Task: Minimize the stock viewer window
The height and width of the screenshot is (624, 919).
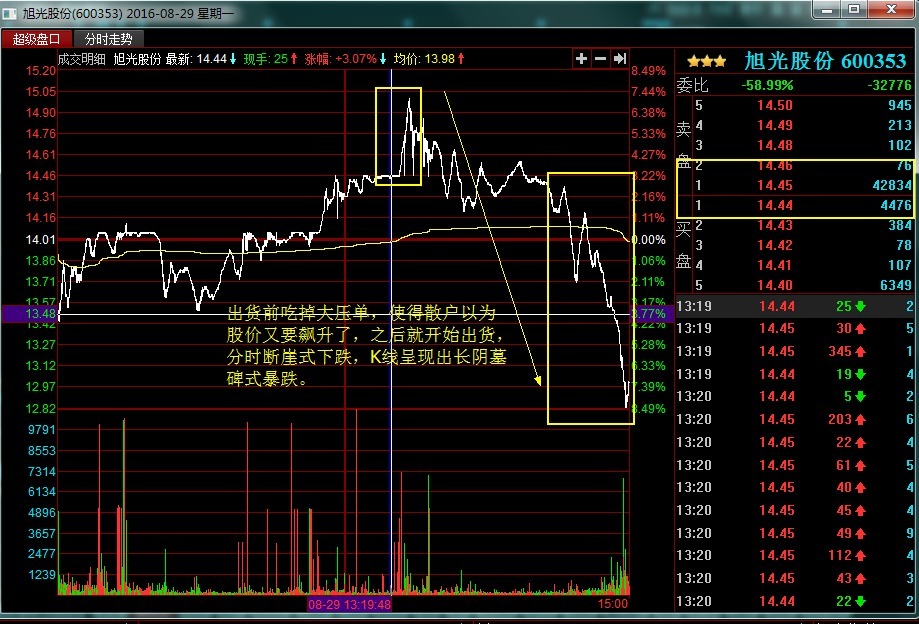Action: pyautogui.click(x=825, y=10)
